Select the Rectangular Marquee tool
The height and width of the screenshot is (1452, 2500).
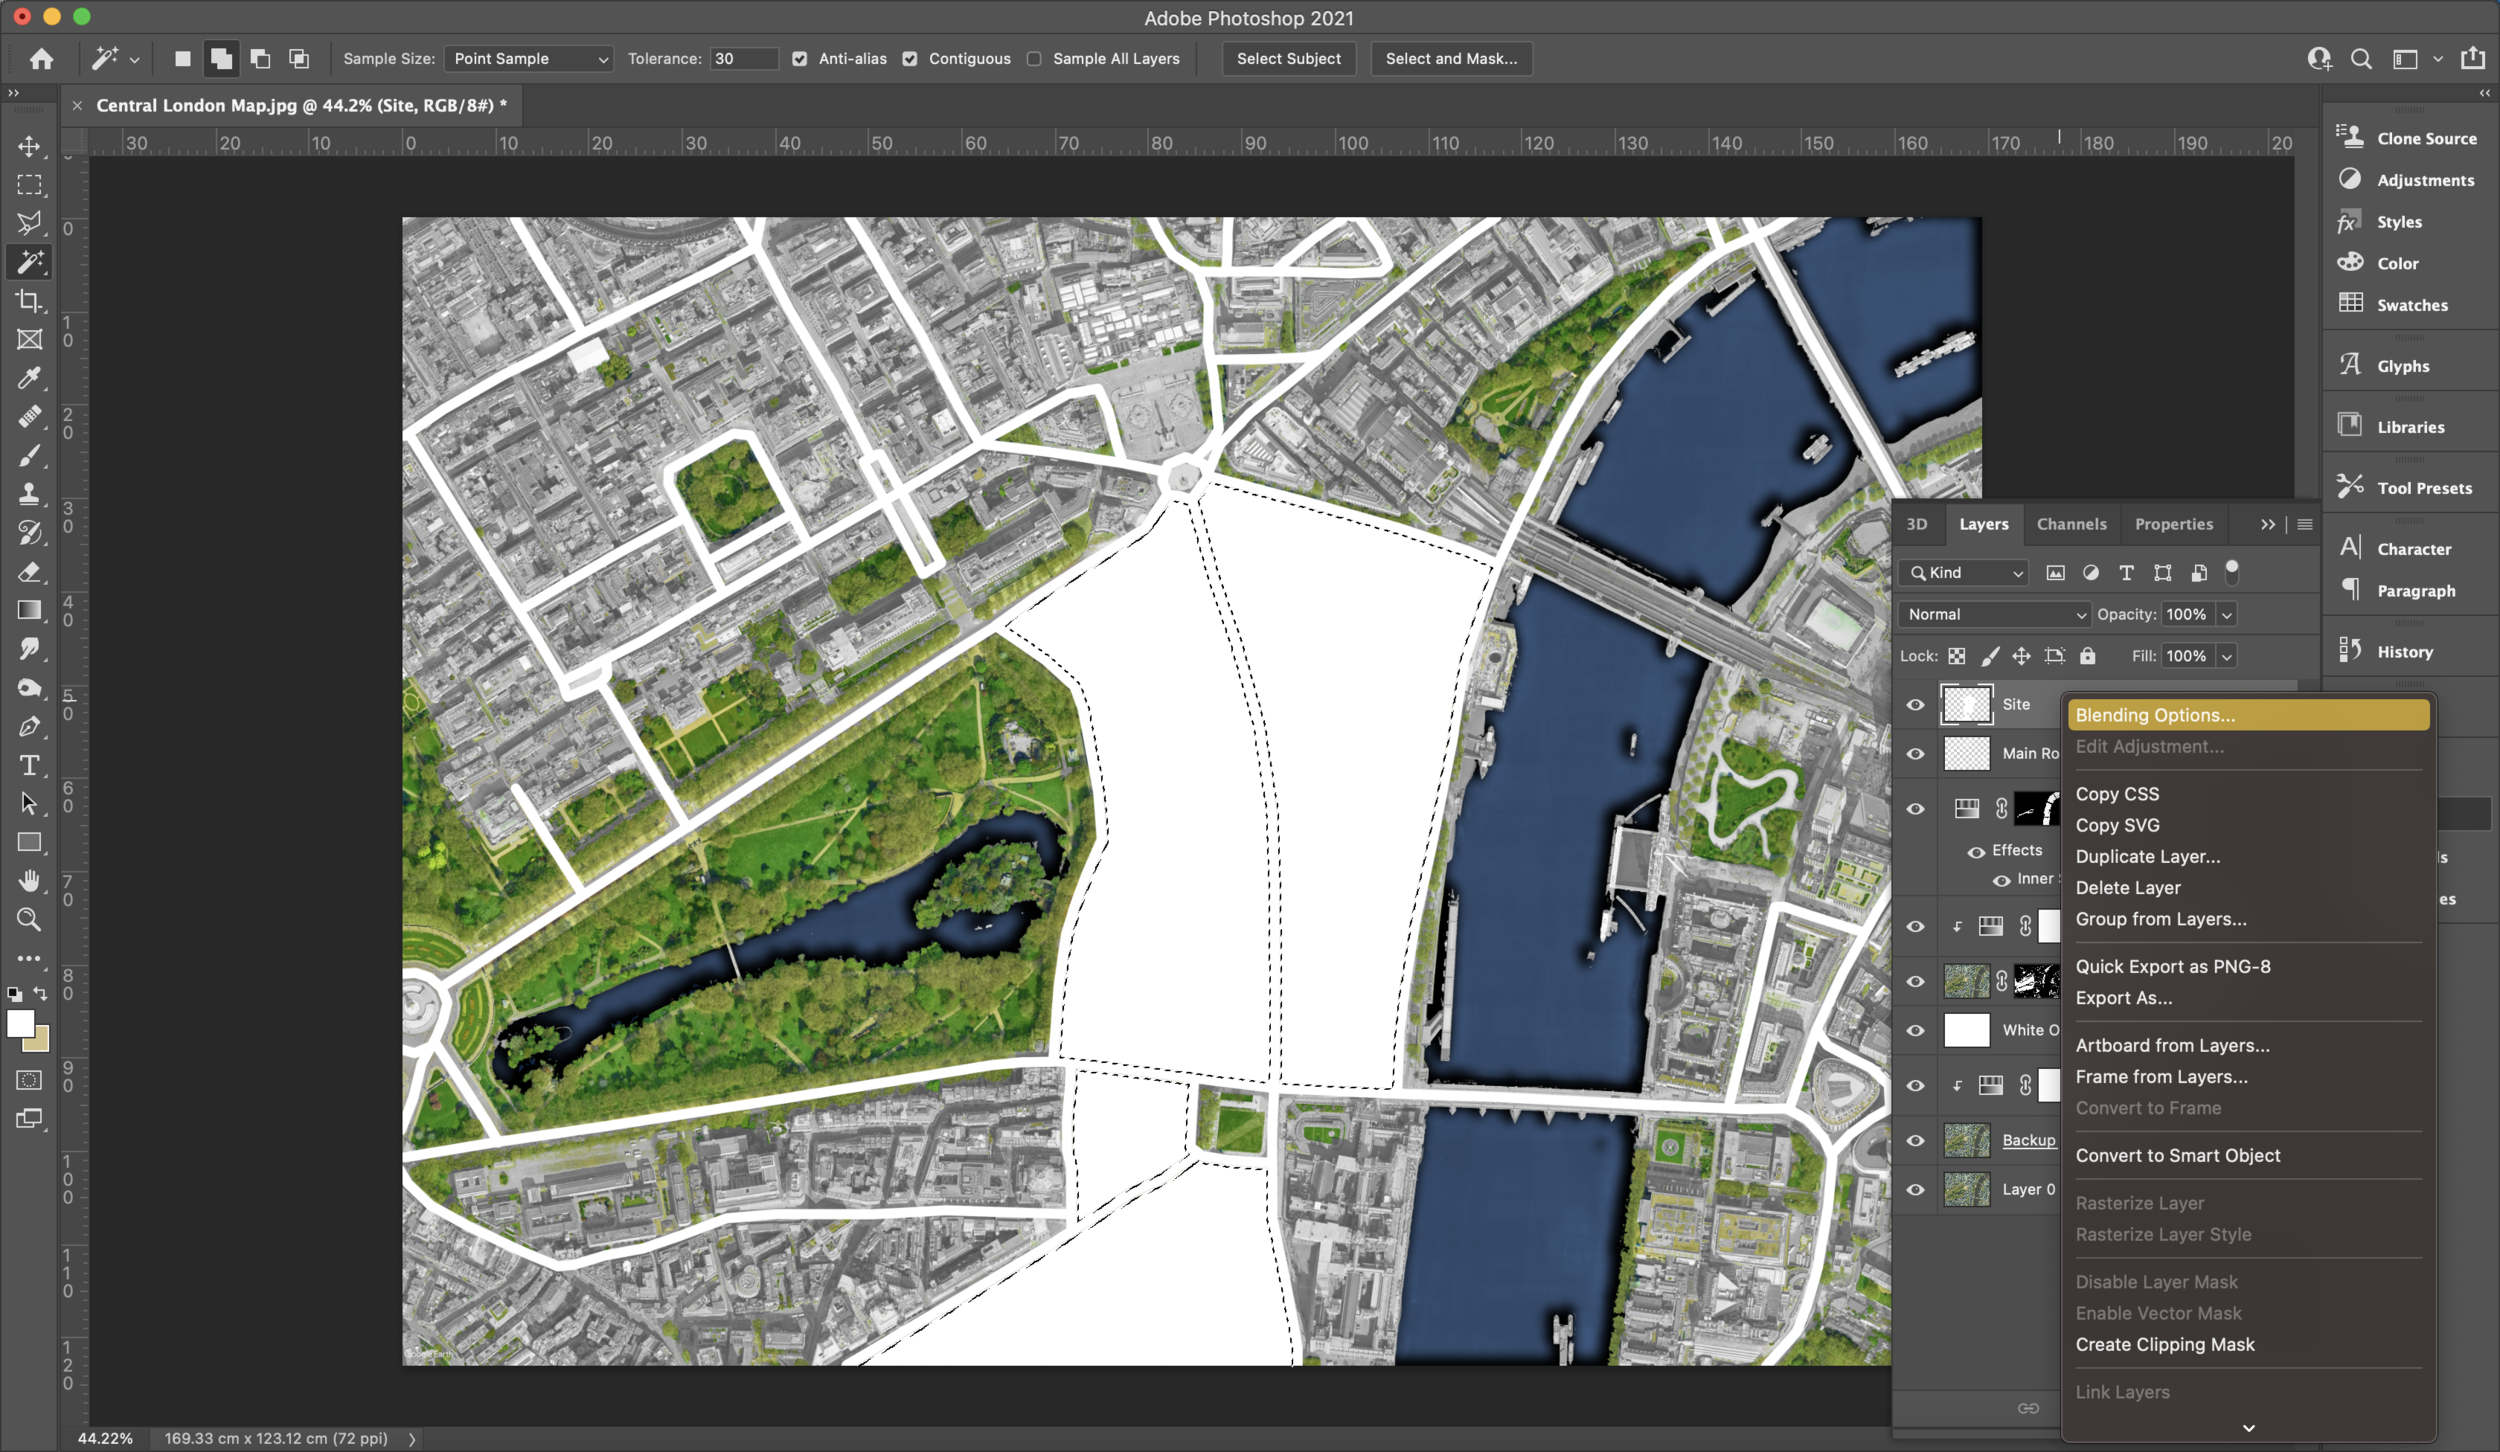click(29, 185)
